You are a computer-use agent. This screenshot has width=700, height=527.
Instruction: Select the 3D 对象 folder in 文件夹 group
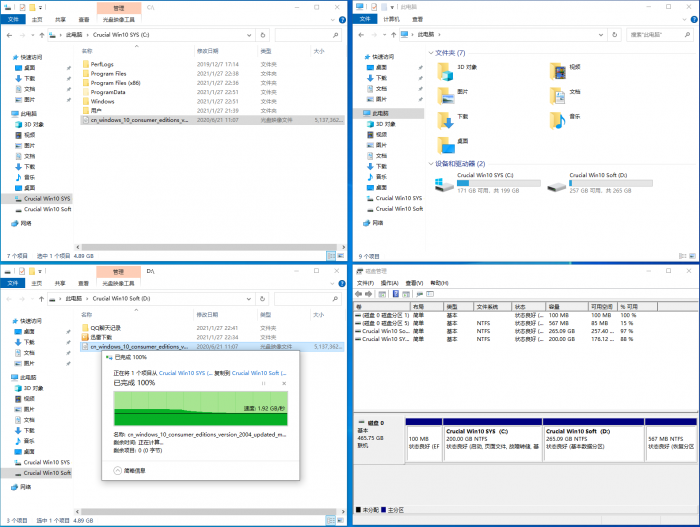click(470, 70)
